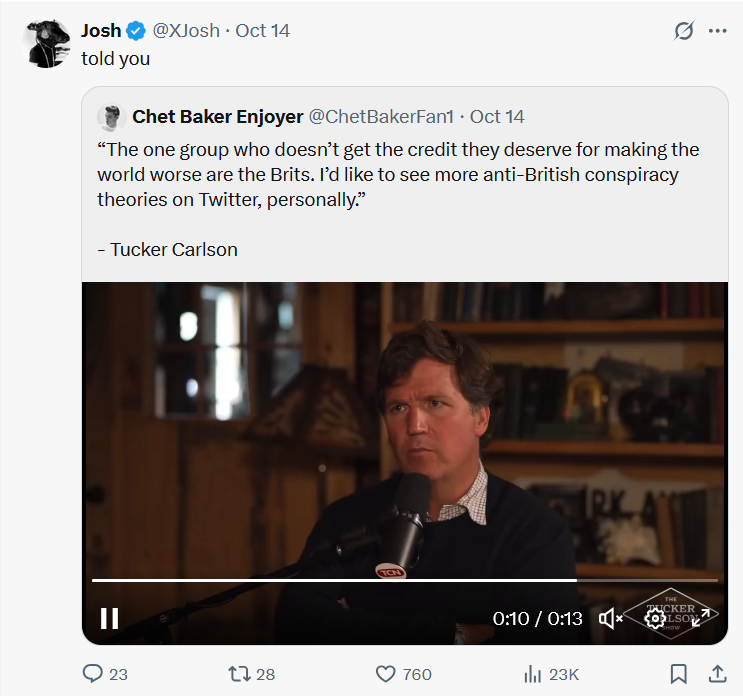This screenshot has width=743, height=696.
Task: Open Chet Baker Enjoyer's avatar
Action: [x=109, y=117]
